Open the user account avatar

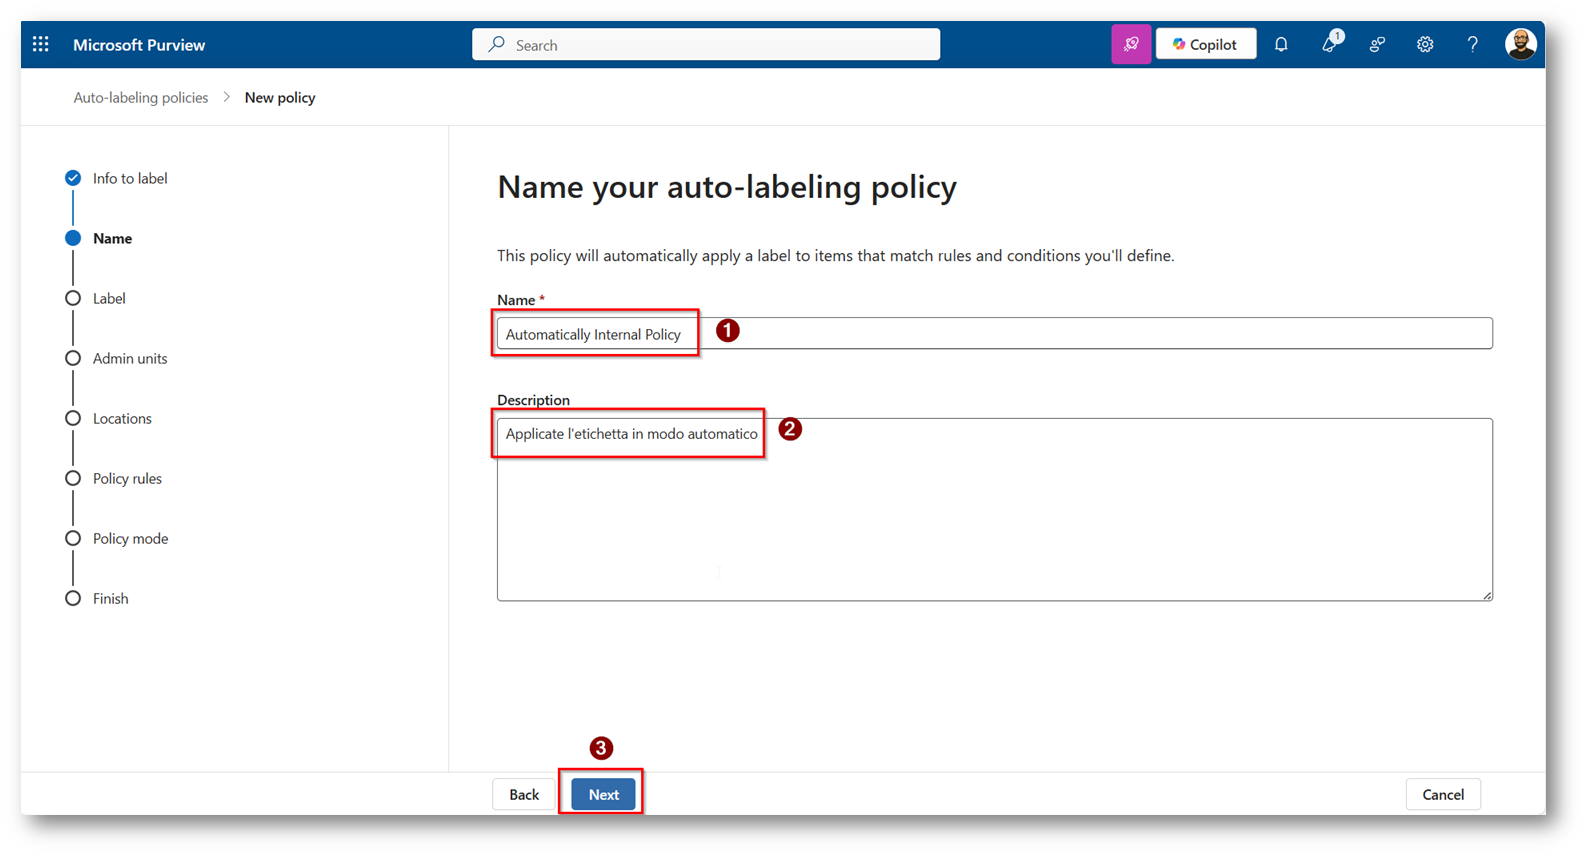pos(1520,45)
